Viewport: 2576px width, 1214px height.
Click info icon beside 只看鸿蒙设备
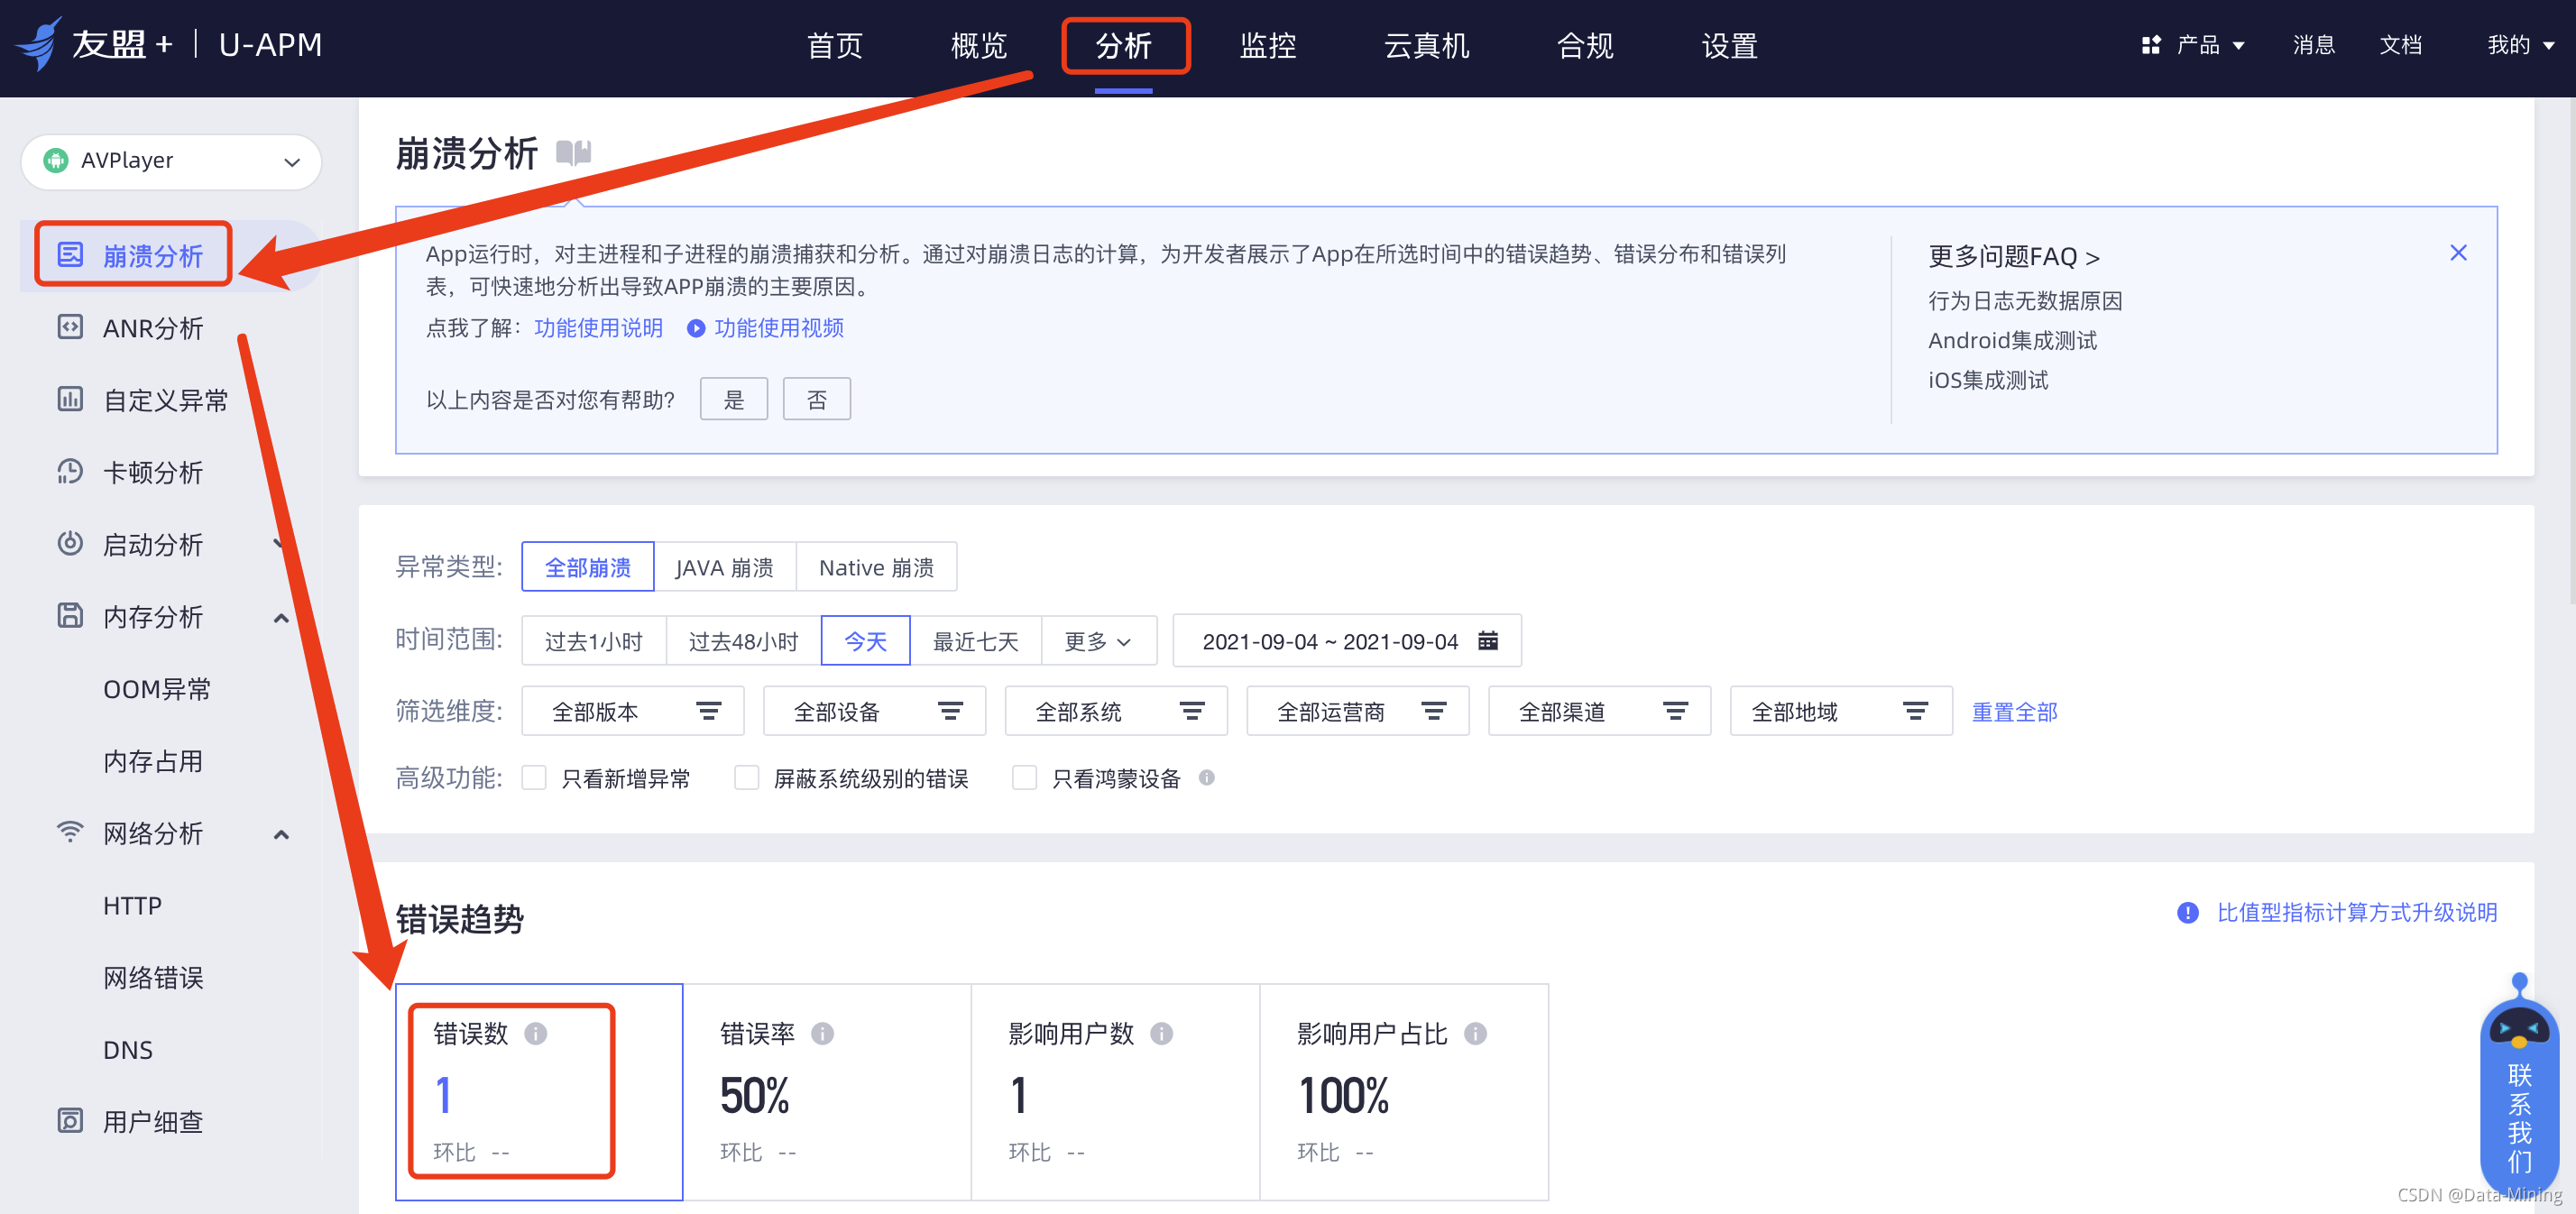point(1206,778)
